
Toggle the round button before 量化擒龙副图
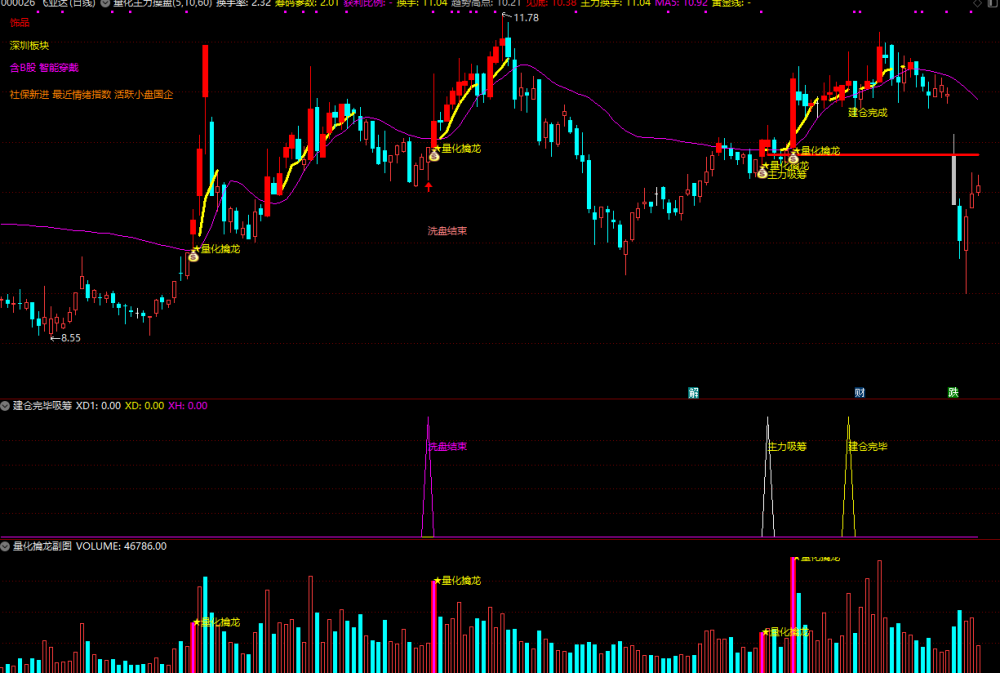(x=5, y=547)
